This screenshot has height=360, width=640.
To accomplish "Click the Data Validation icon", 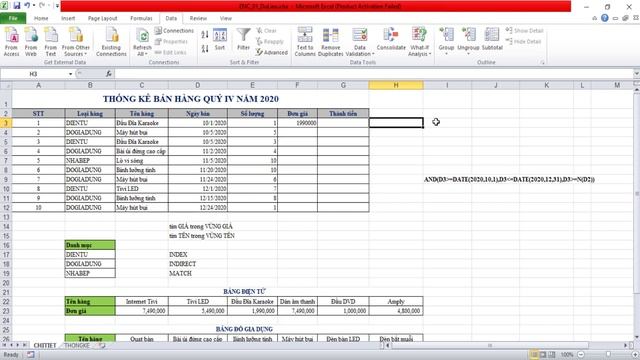I will click(x=360, y=36).
